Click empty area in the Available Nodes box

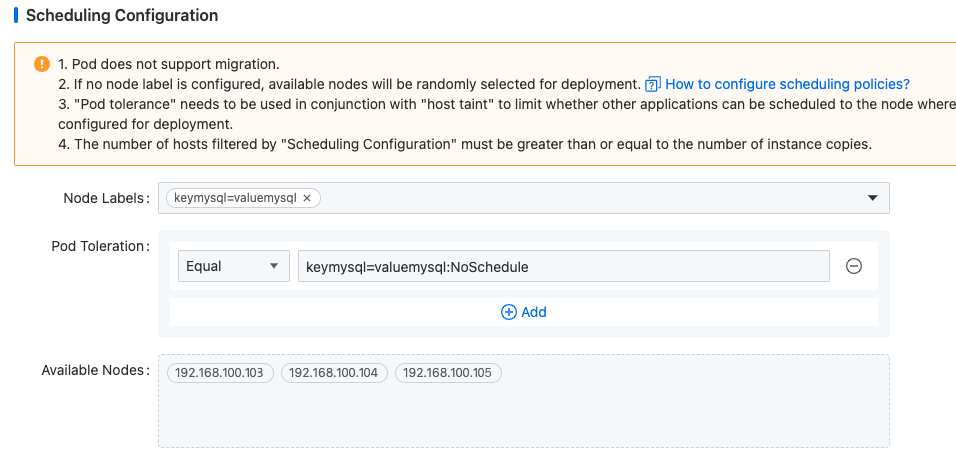pyautogui.click(x=523, y=415)
